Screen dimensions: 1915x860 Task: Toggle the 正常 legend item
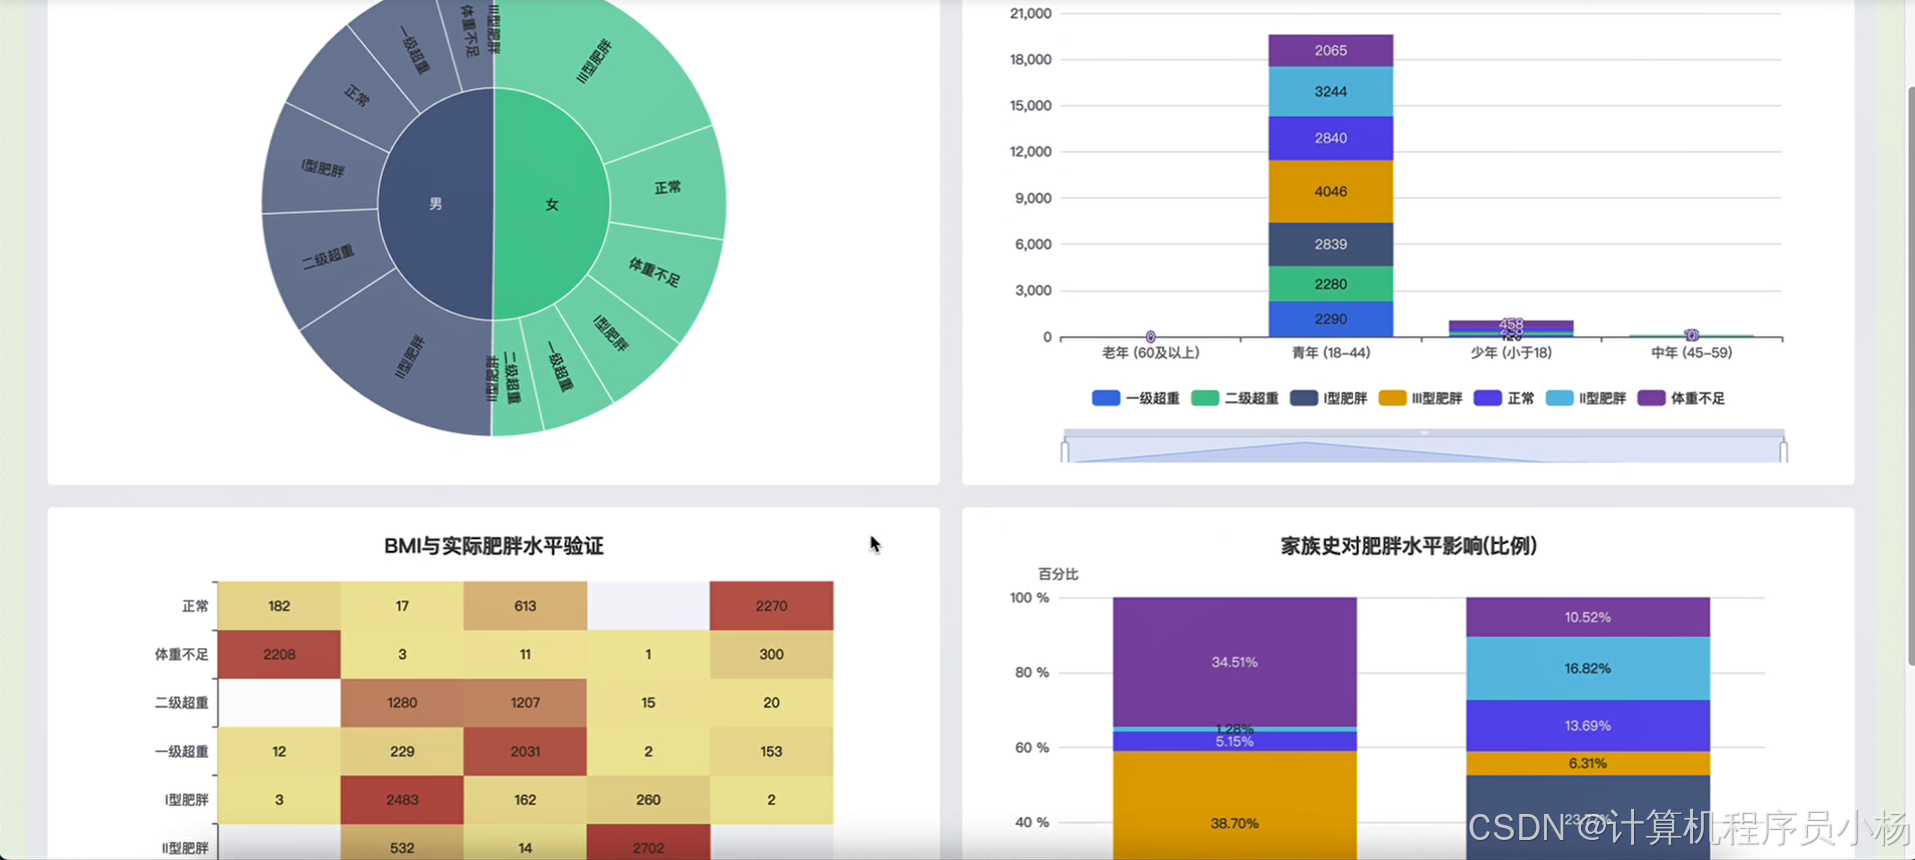[1504, 398]
